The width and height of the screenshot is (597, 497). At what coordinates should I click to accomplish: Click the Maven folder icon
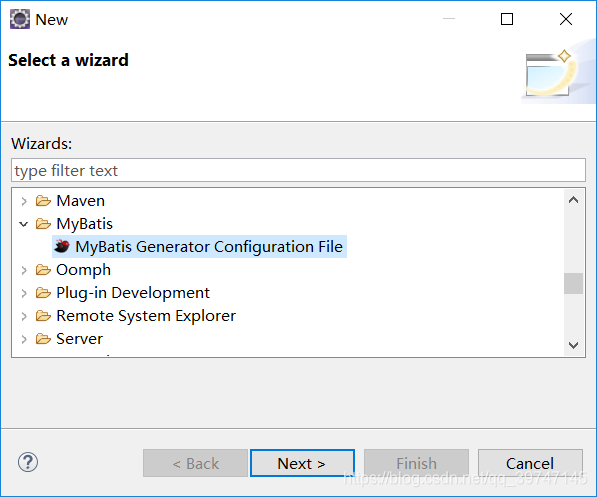click(x=43, y=201)
